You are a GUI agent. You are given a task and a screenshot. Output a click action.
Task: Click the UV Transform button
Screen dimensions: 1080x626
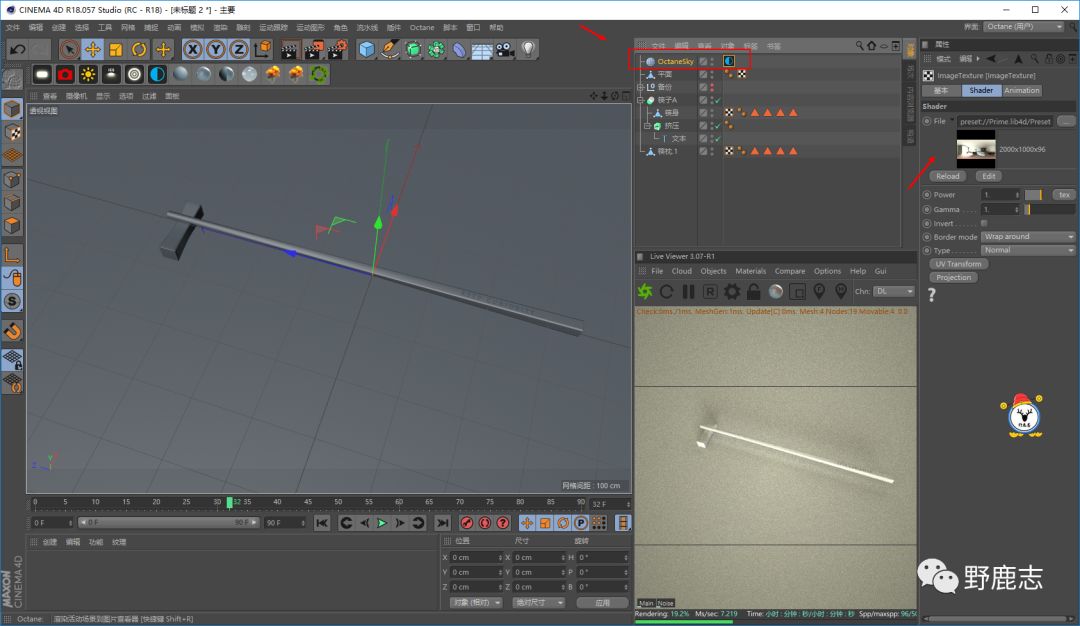(957, 264)
